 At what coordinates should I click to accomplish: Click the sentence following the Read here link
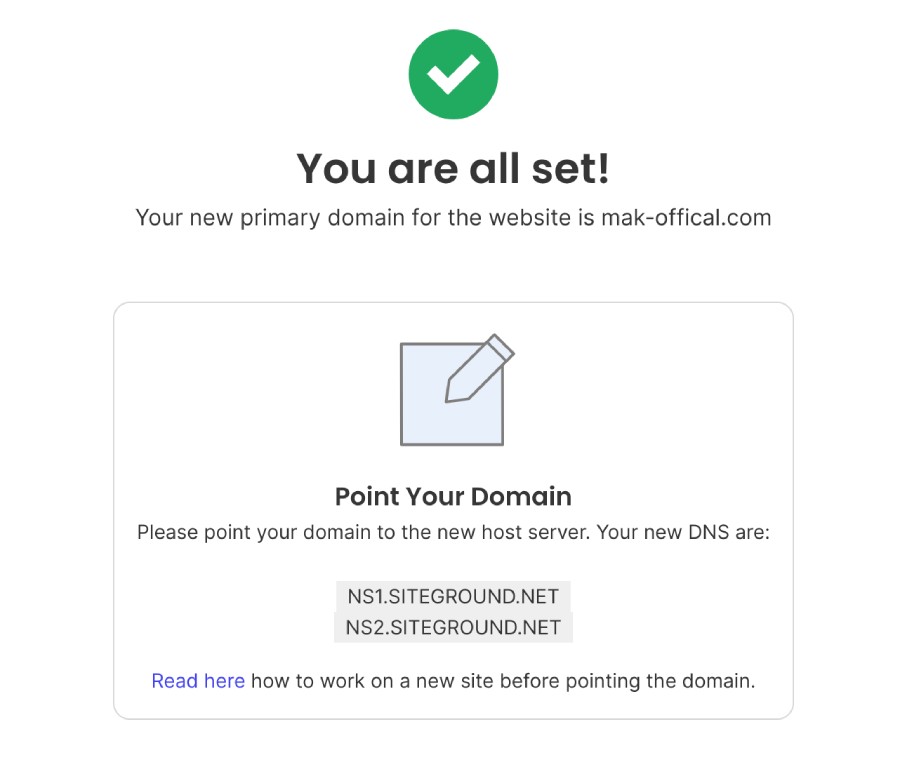click(500, 681)
